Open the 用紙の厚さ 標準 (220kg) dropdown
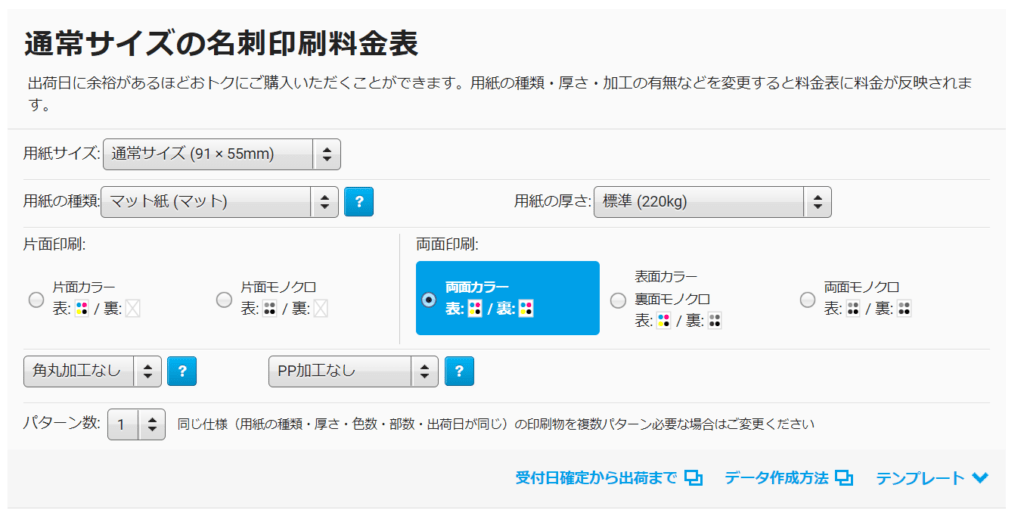 coord(712,202)
